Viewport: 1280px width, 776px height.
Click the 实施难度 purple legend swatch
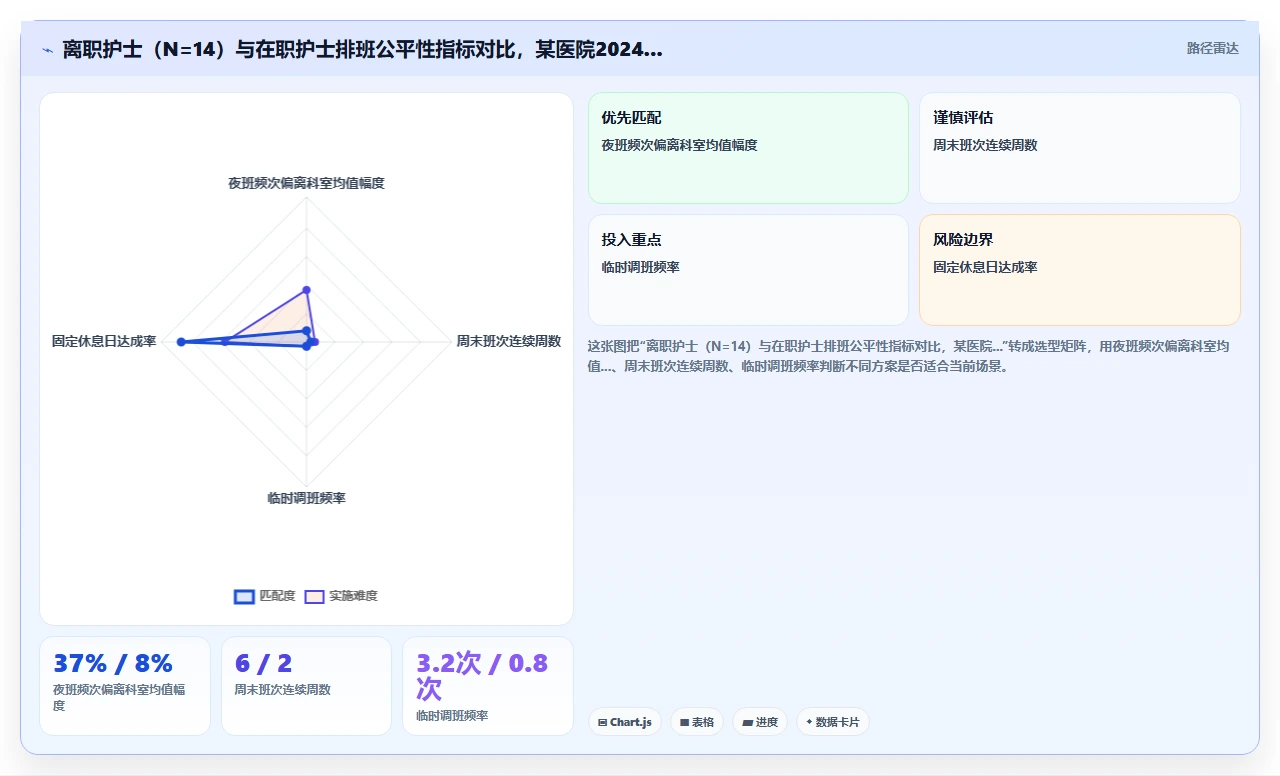click(x=314, y=597)
